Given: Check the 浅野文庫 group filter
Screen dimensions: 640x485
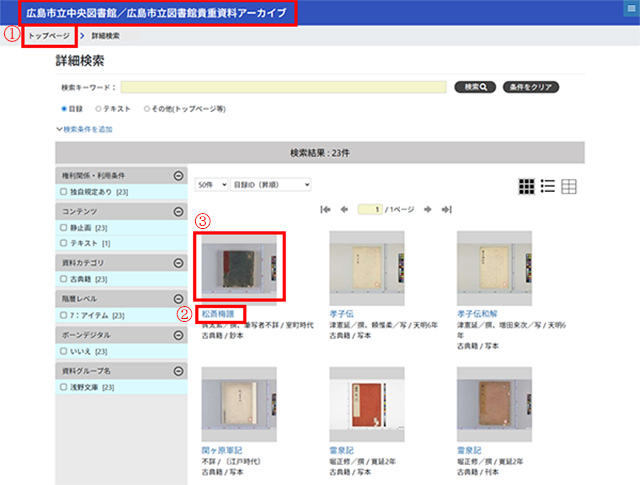Looking at the screenshot, I should coord(63,387).
